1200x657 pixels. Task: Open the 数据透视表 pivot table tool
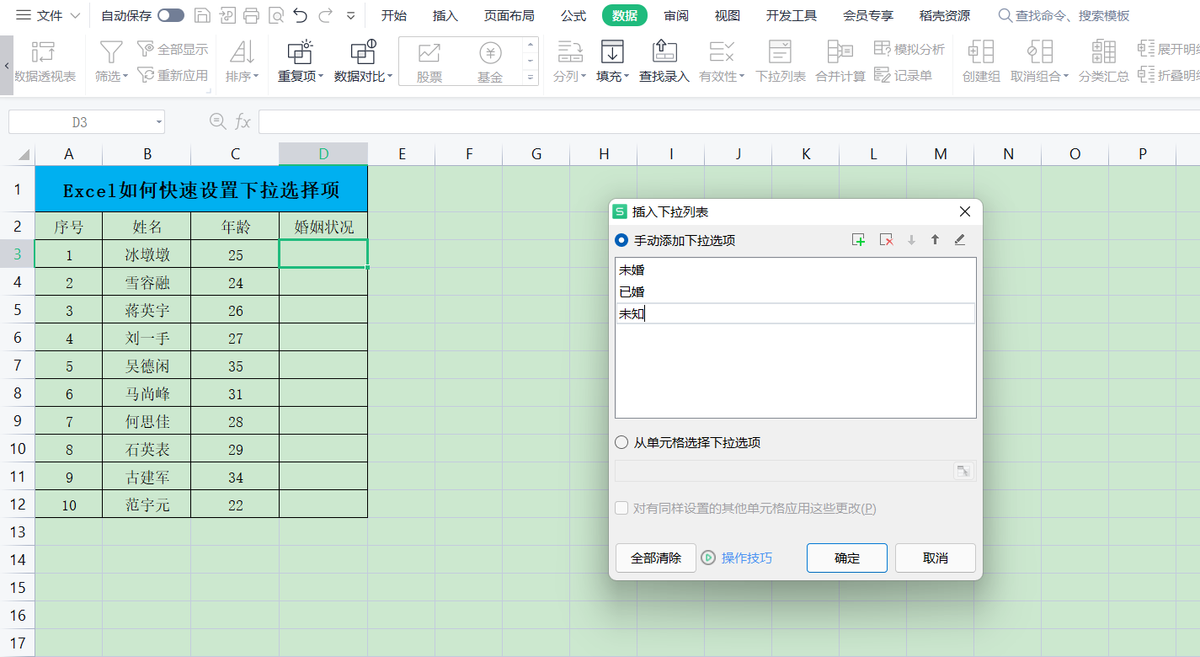point(45,62)
